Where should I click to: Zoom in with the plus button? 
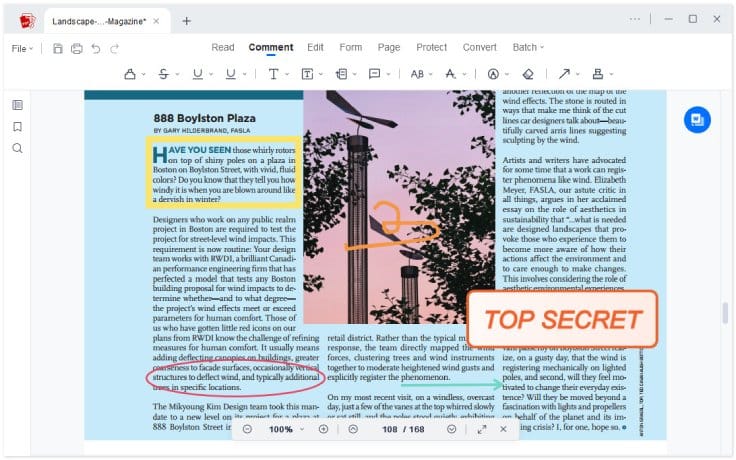click(x=323, y=429)
